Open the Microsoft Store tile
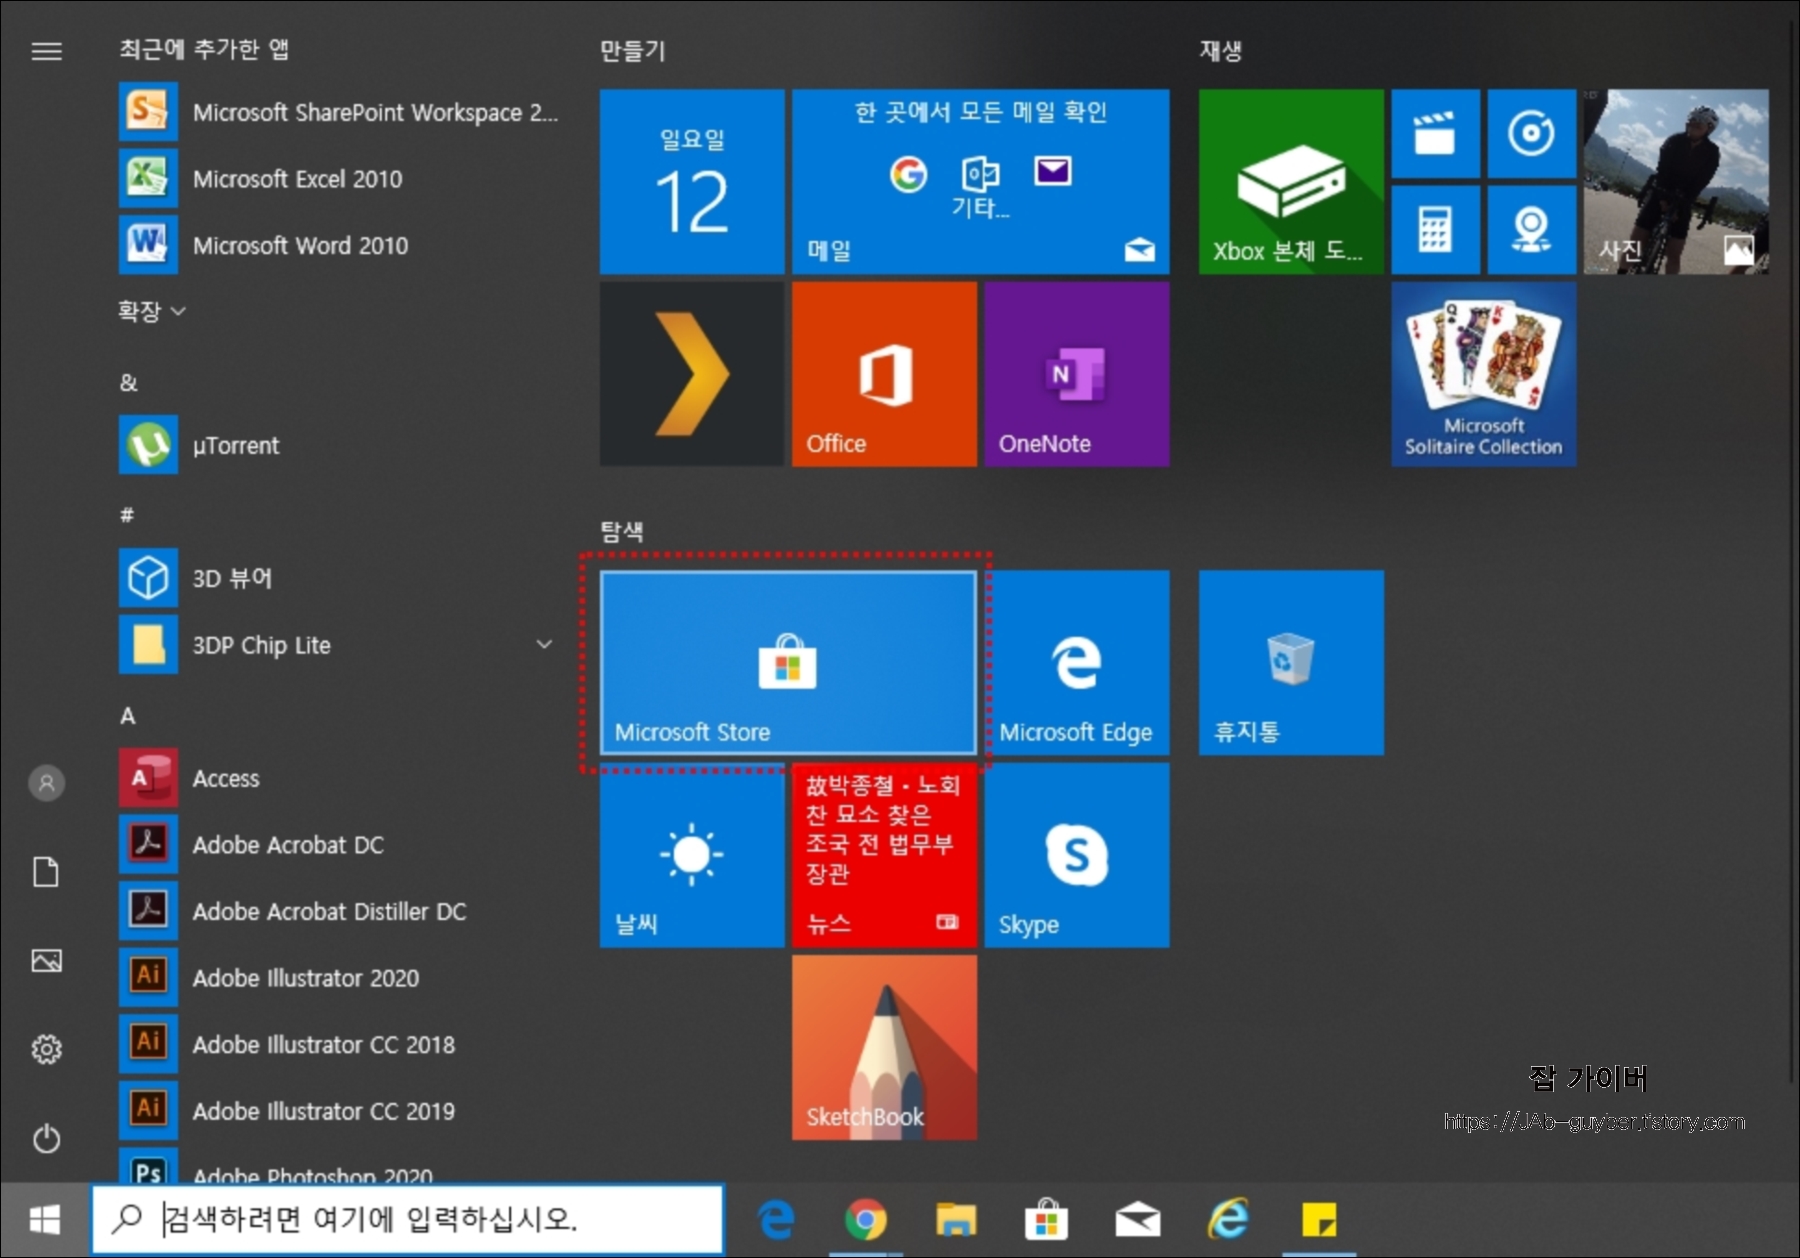 [x=788, y=662]
